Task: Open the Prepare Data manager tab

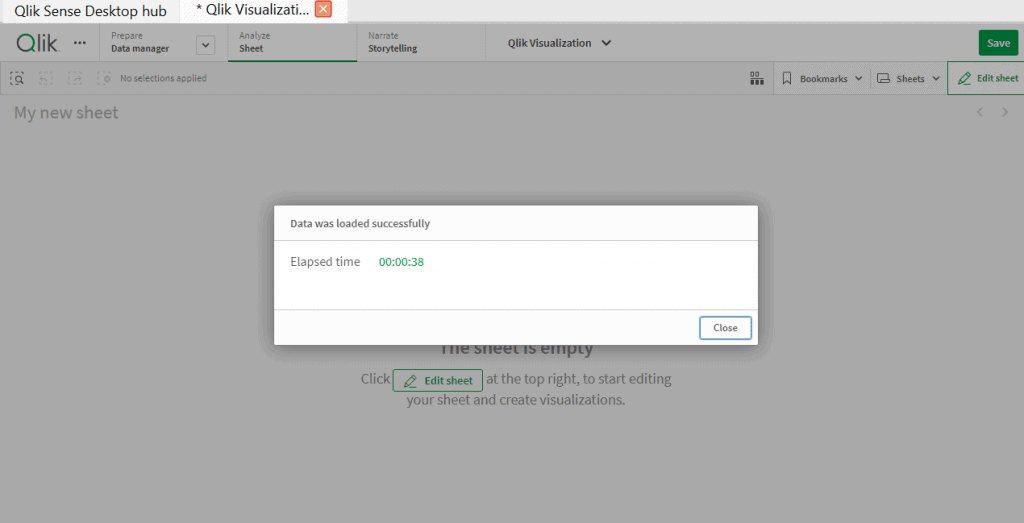Action: [140, 42]
